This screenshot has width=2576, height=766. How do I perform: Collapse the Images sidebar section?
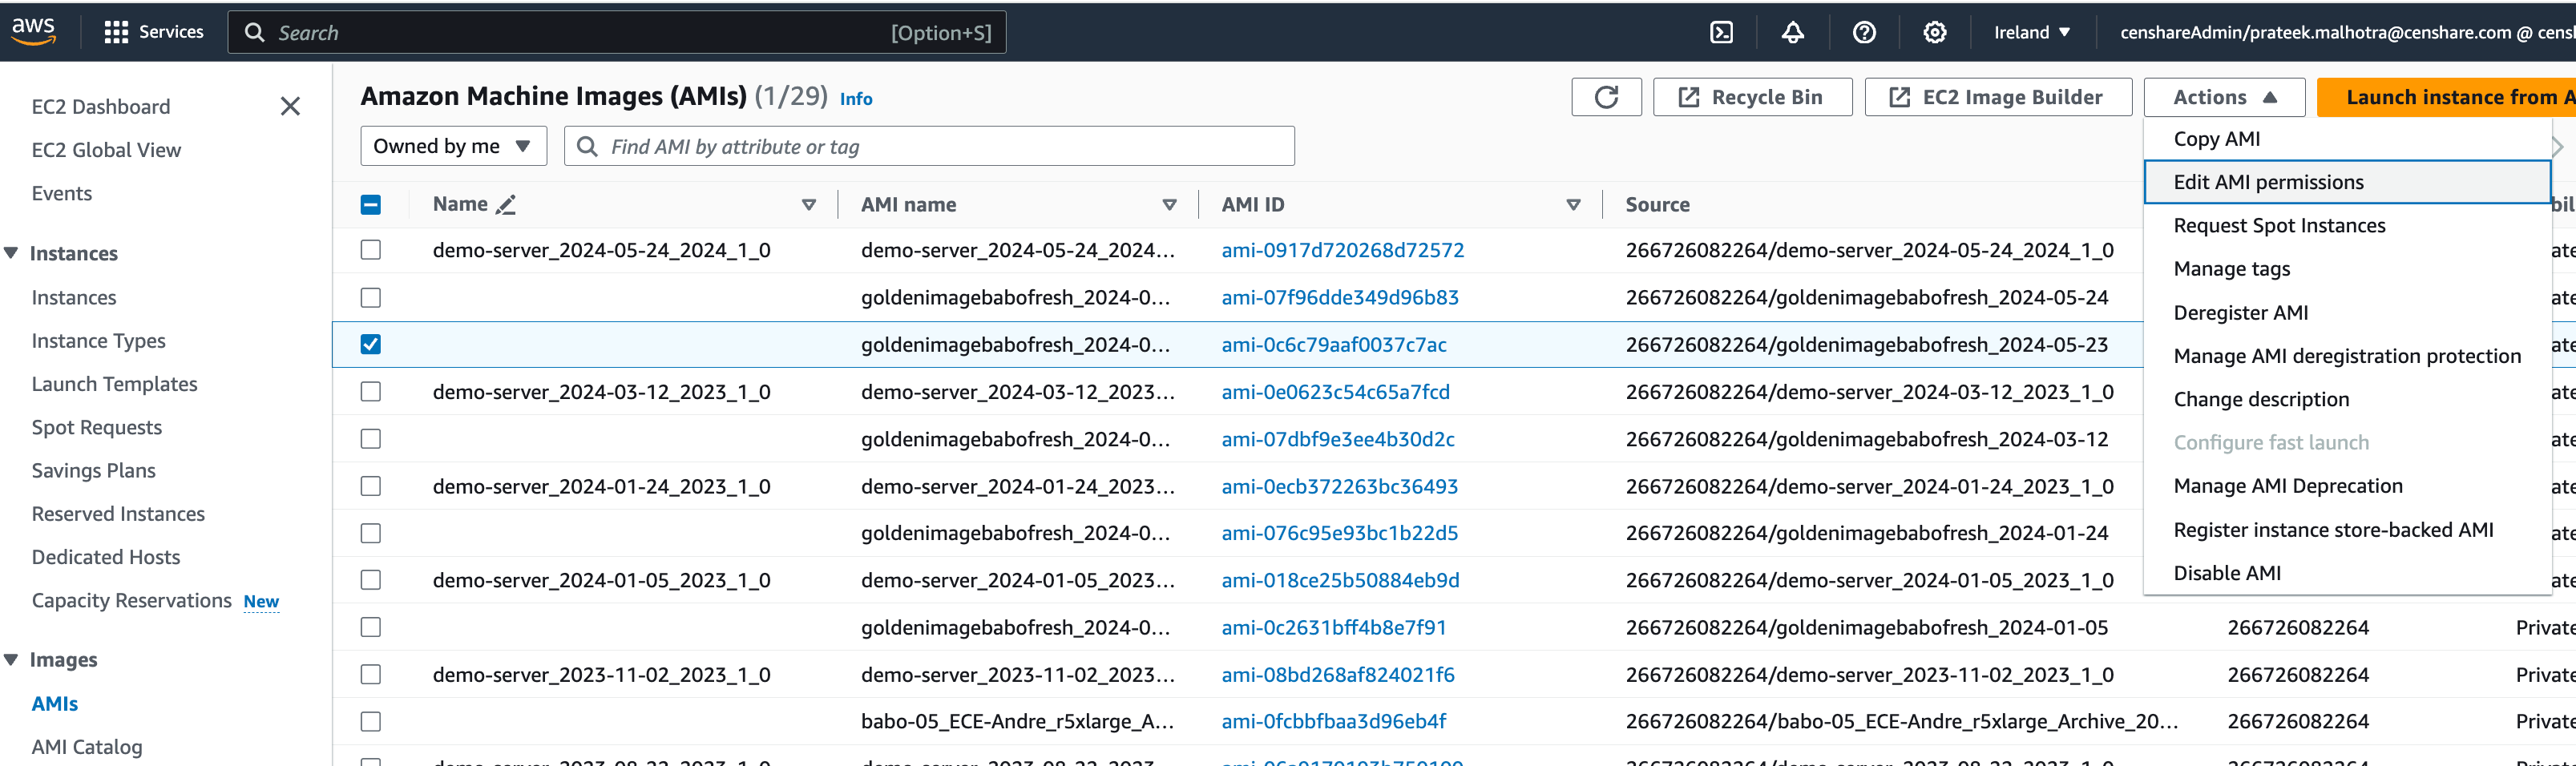tap(11, 659)
